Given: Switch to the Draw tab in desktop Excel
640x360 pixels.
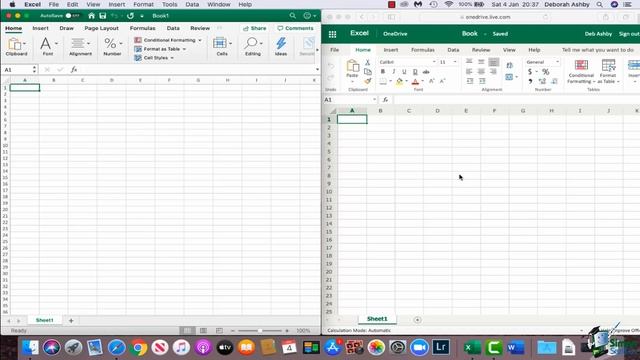Looking at the screenshot, I should point(67,28).
